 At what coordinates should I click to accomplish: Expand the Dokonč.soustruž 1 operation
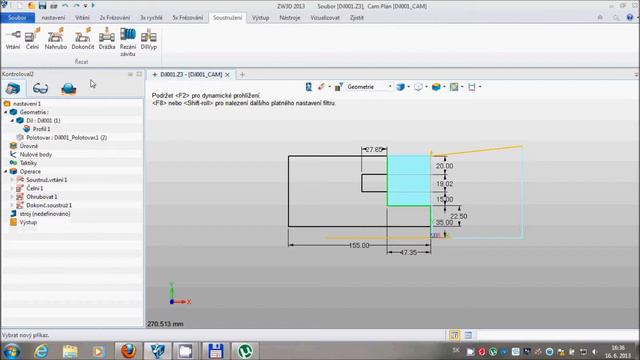point(12,205)
